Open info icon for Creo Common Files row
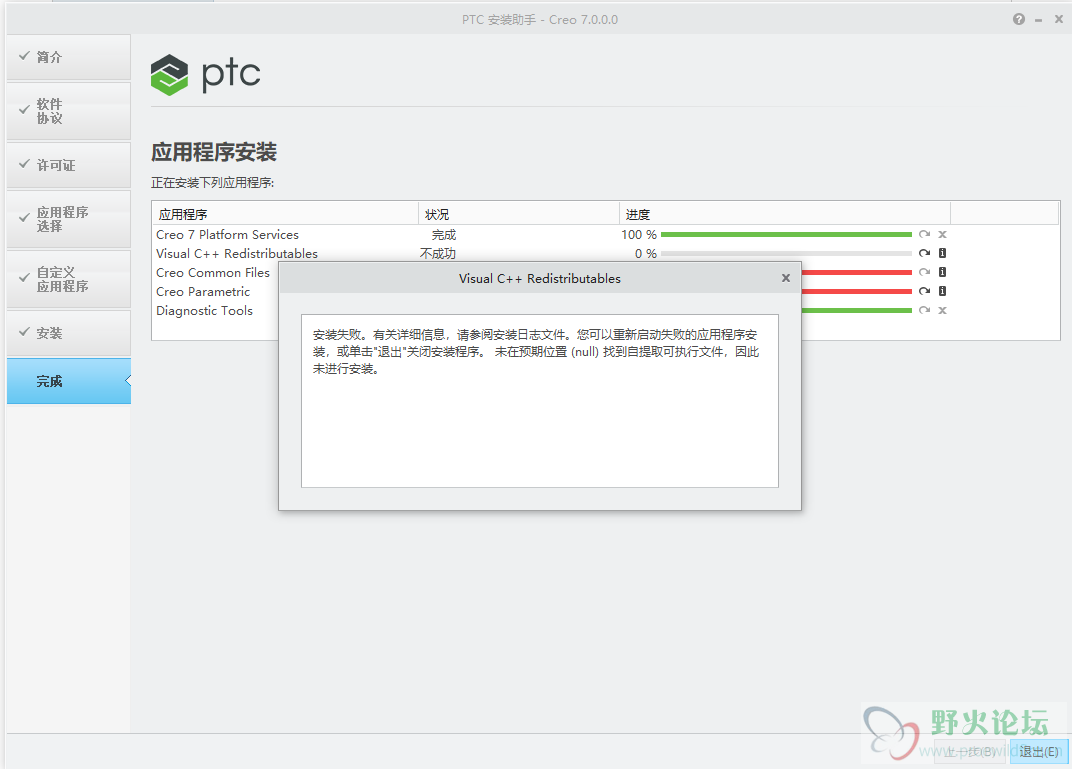The height and width of the screenshot is (769, 1072). pos(942,272)
